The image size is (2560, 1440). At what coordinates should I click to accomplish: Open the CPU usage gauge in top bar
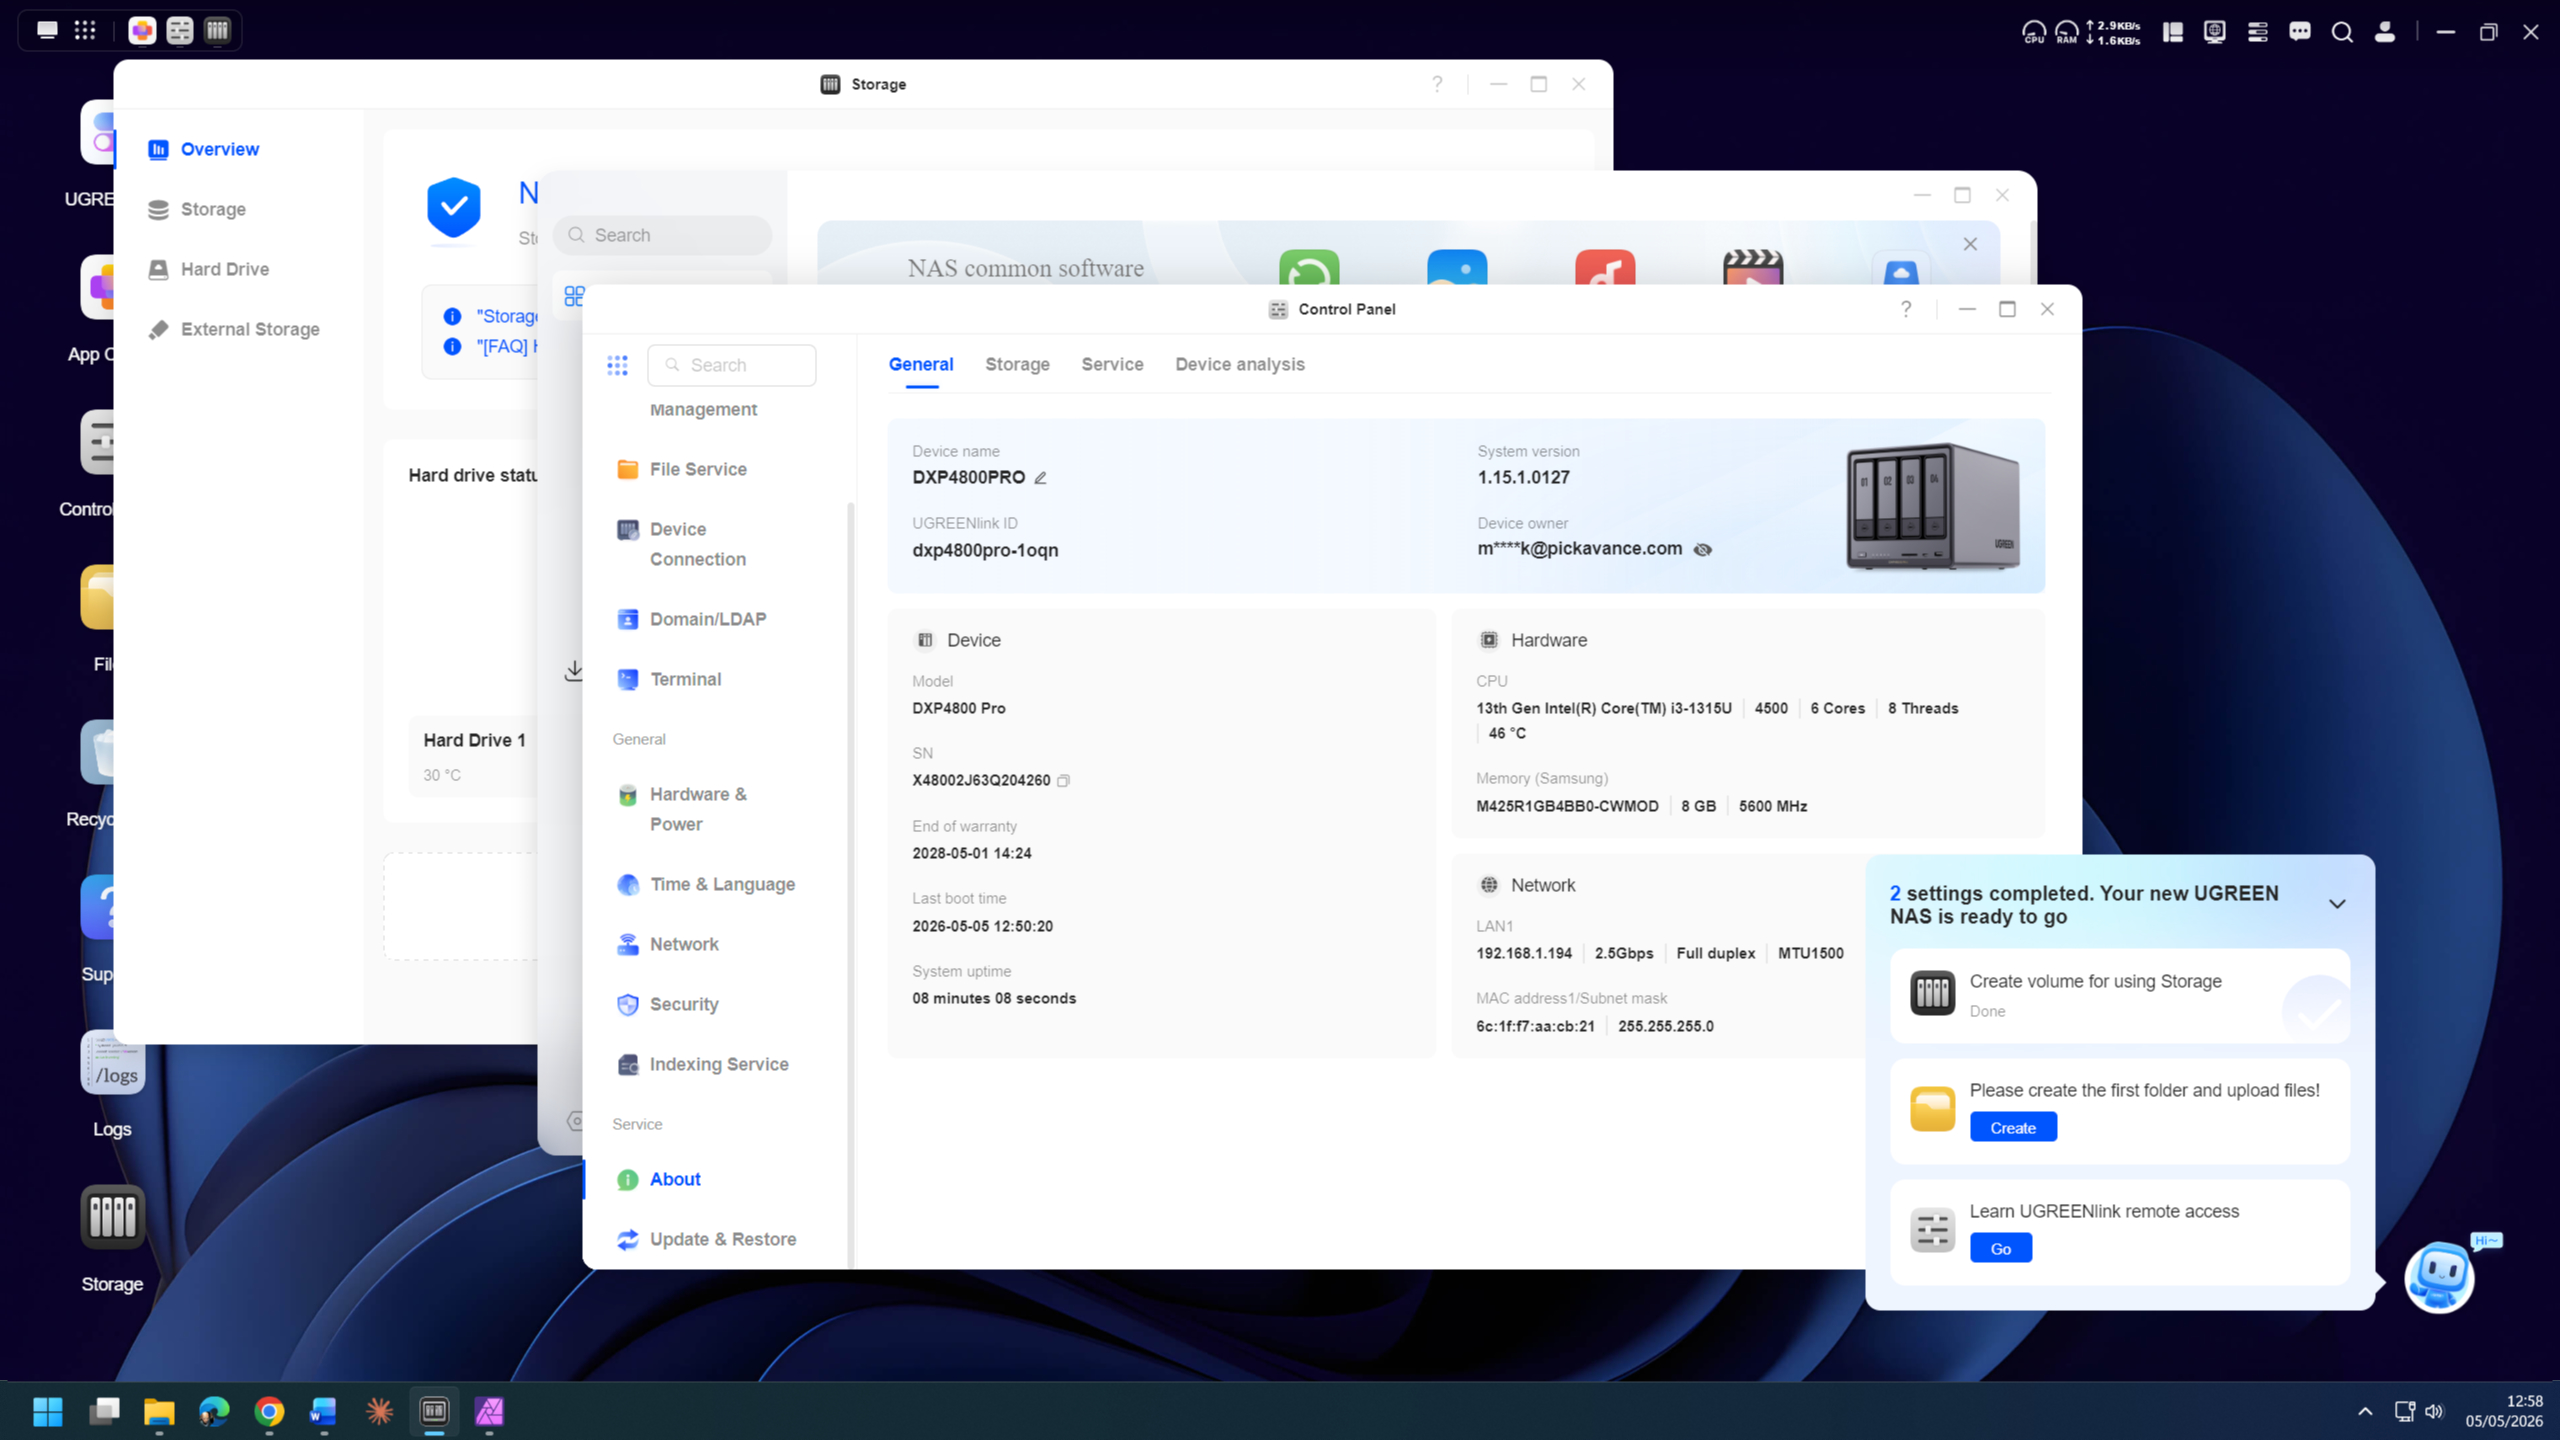coord(2034,32)
